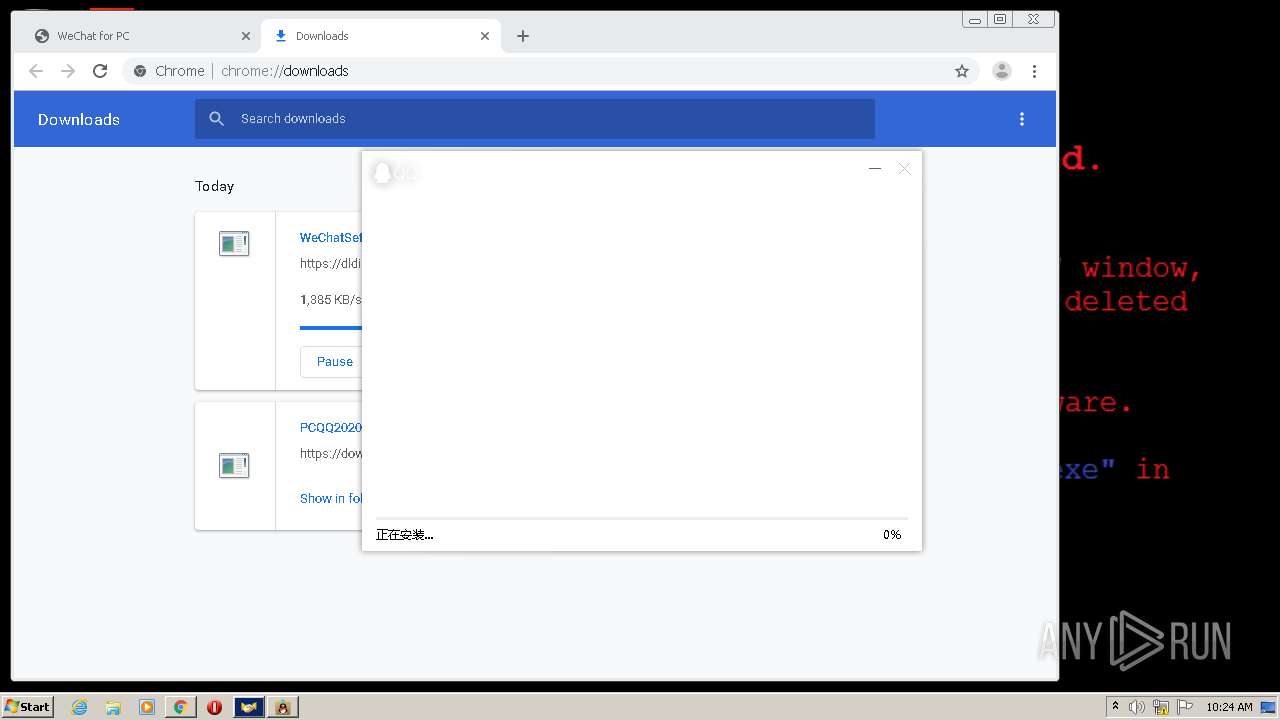Open the Chrome profile avatar
Image resolution: width=1280 pixels, height=720 pixels.
tap(1001, 71)
